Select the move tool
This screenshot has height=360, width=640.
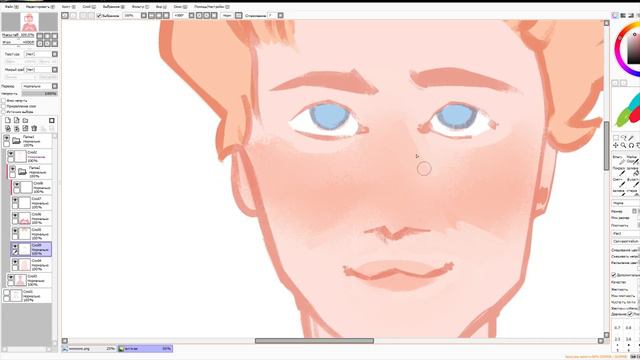pyautogui.click(x=616, y=145)
